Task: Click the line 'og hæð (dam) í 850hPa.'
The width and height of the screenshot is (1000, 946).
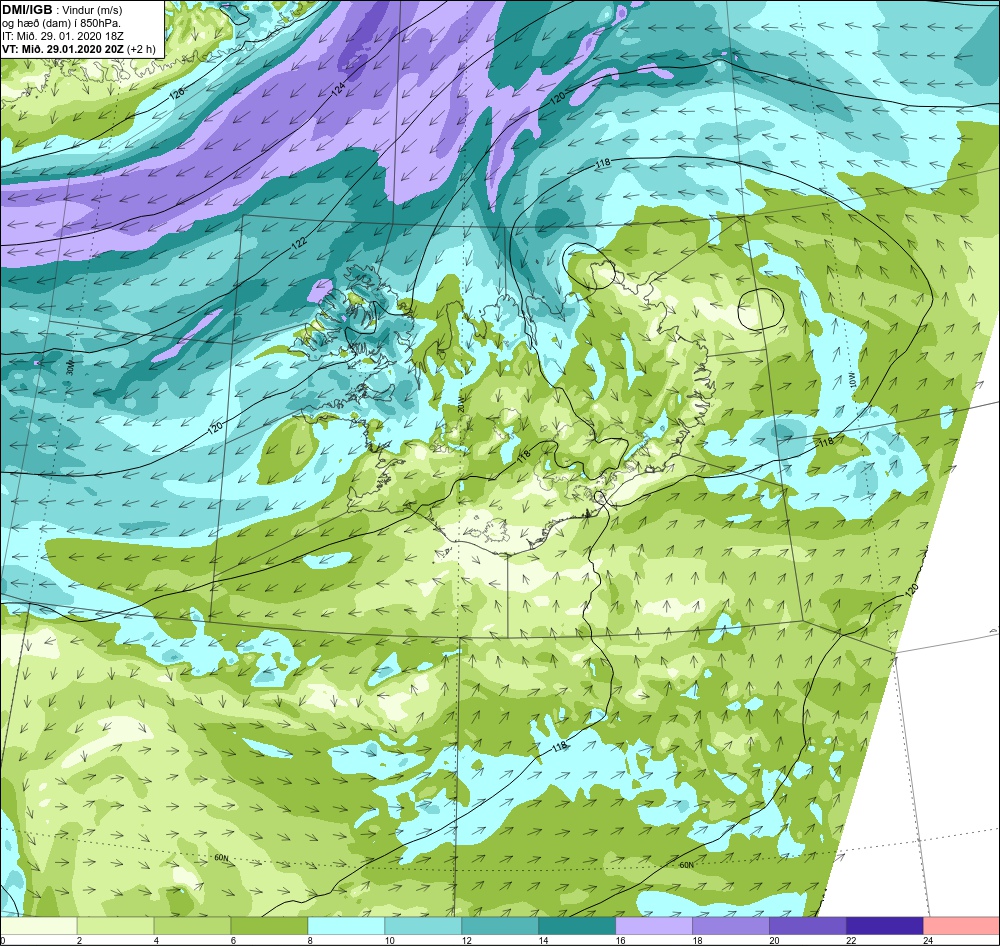Action: click(62, 24)
